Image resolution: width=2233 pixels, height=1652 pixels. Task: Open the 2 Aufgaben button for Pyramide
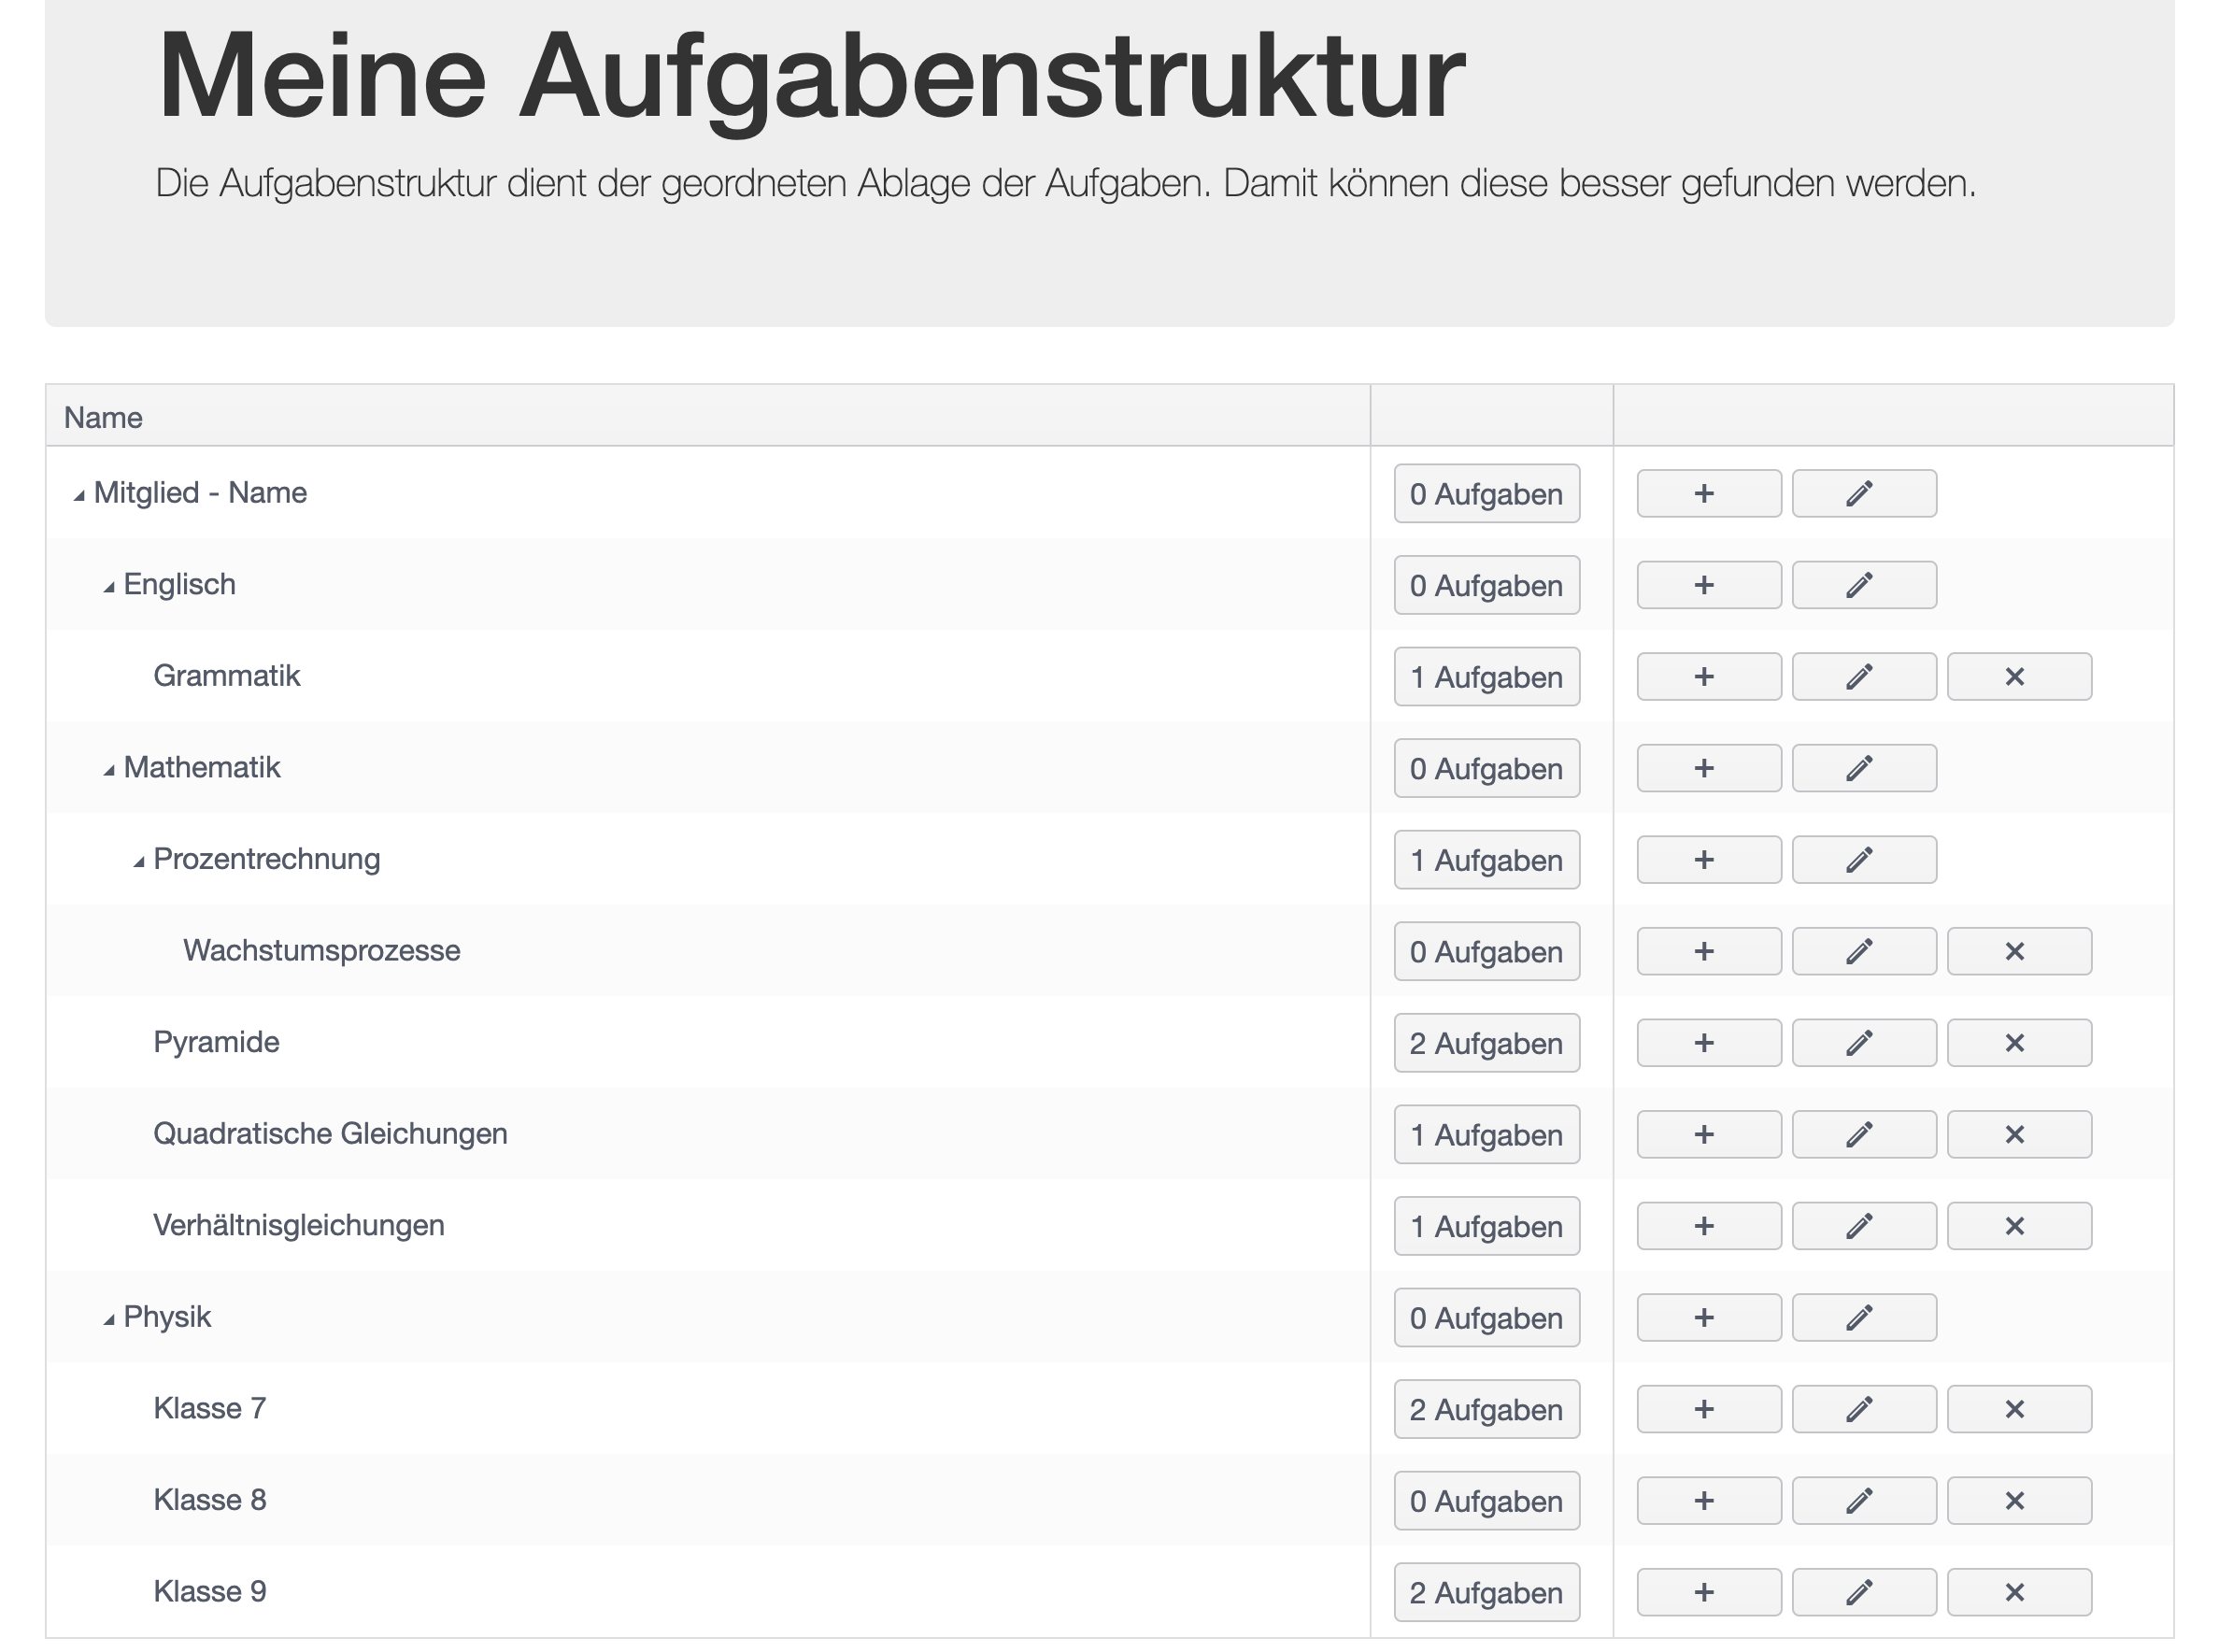[x=1486, y=1043]
